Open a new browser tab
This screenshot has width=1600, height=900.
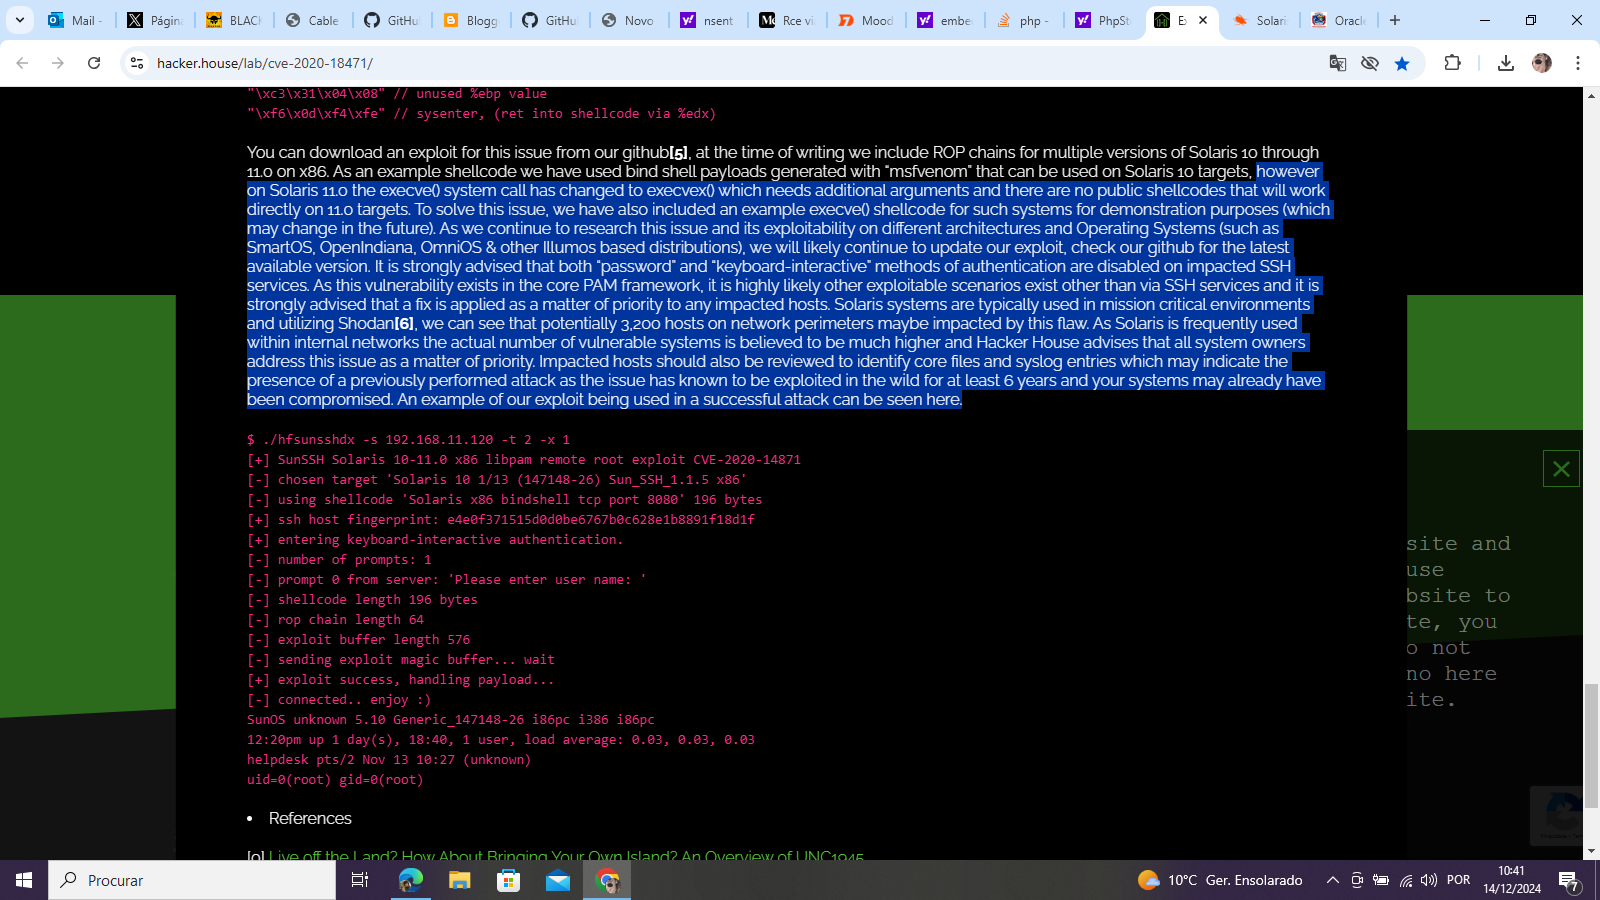click(1395, 20)
